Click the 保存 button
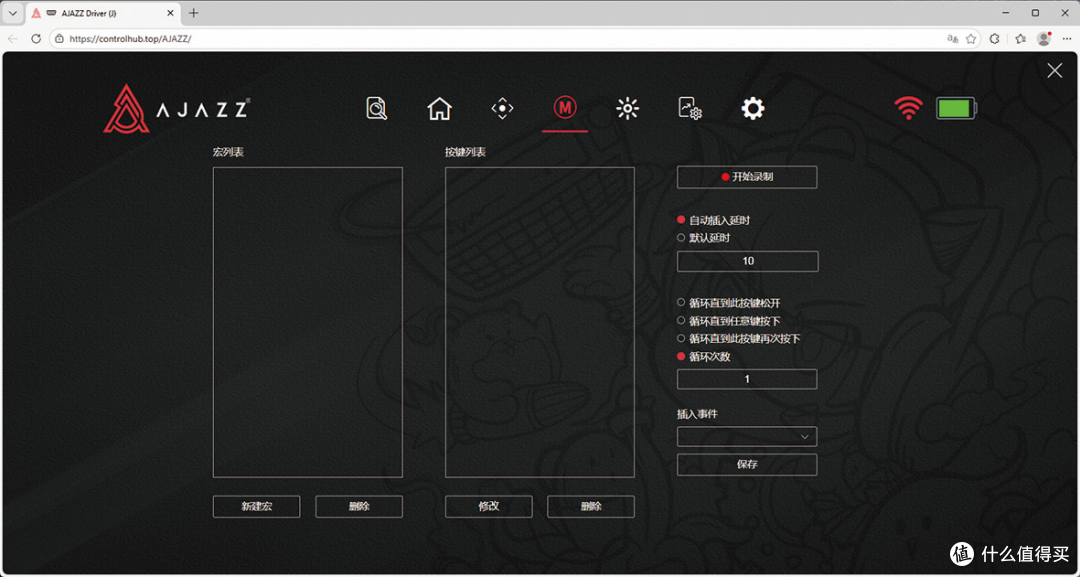The height and width of the screenshot is (577, 1080). click(747, 465)
